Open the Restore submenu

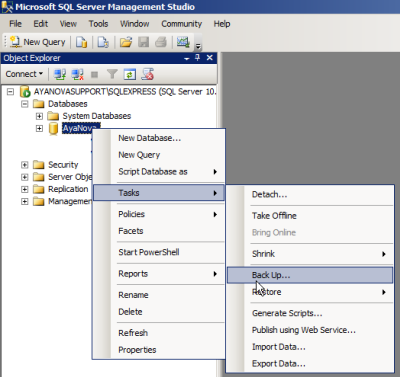click(310, 292)
